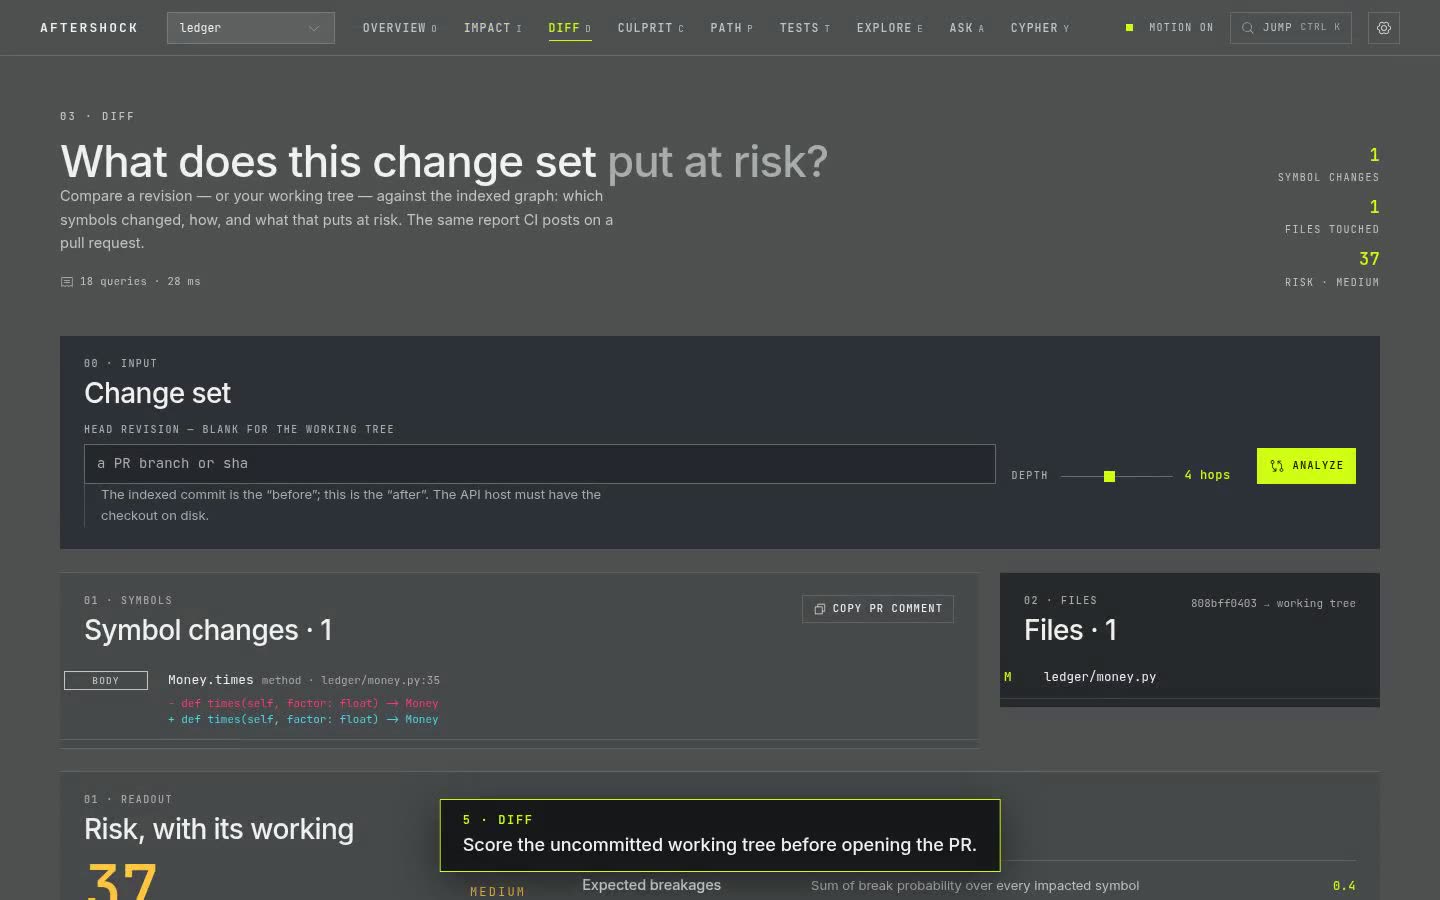This screenshot has width=1440, height=900.
Task: Click the copy icon in Copy PR Comment
Action: click(820, 609)
